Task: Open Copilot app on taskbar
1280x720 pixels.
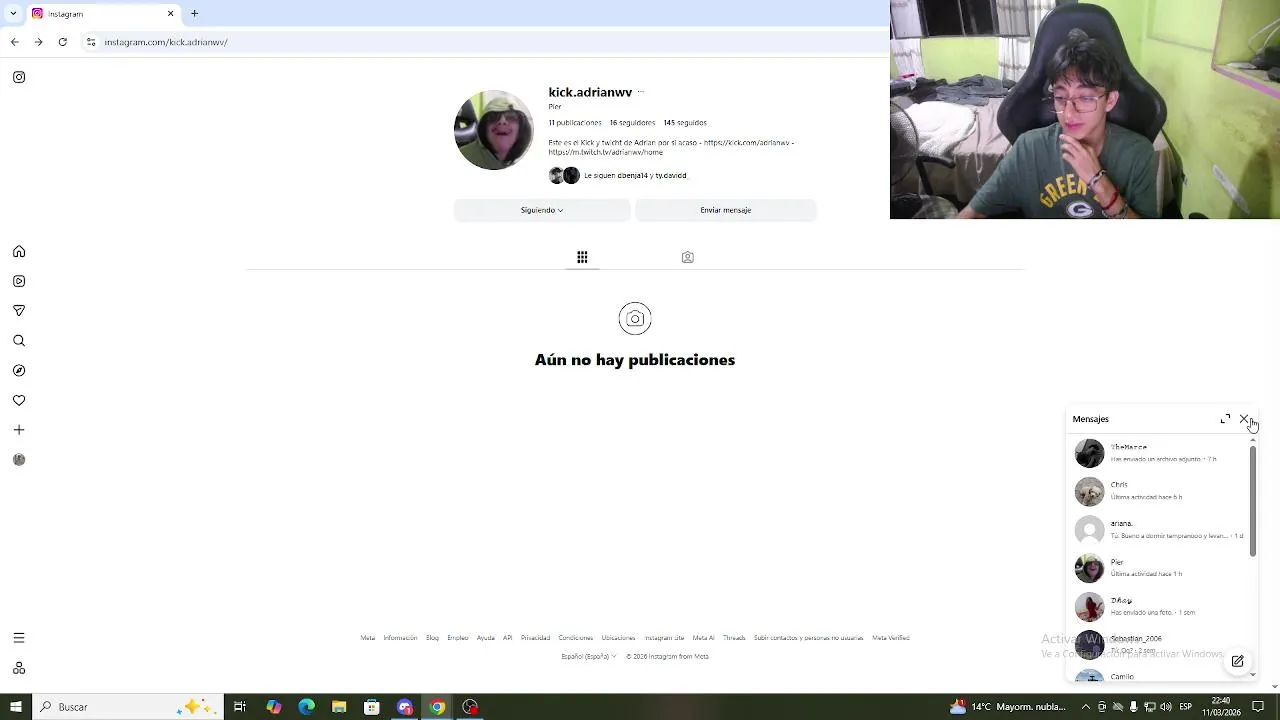Action: (x=273, y=707)
